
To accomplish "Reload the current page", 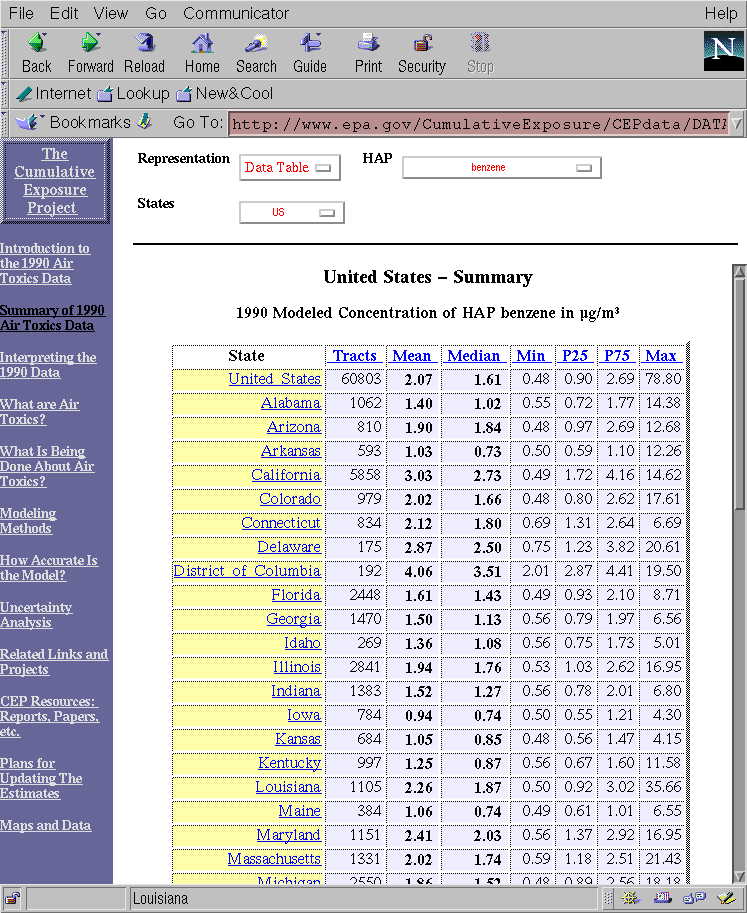I will tap(144, 44).
